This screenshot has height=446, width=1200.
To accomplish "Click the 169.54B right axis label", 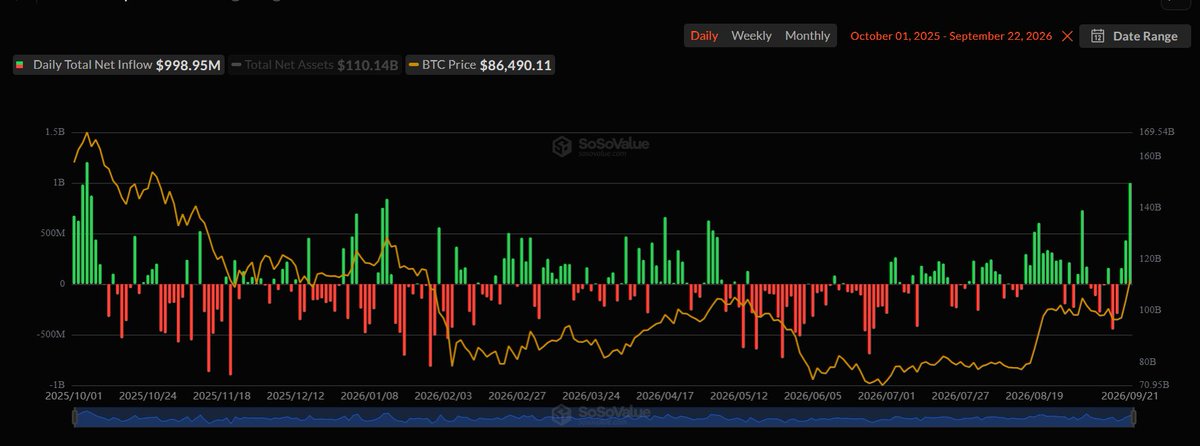I will click(x=1155, y=132).
